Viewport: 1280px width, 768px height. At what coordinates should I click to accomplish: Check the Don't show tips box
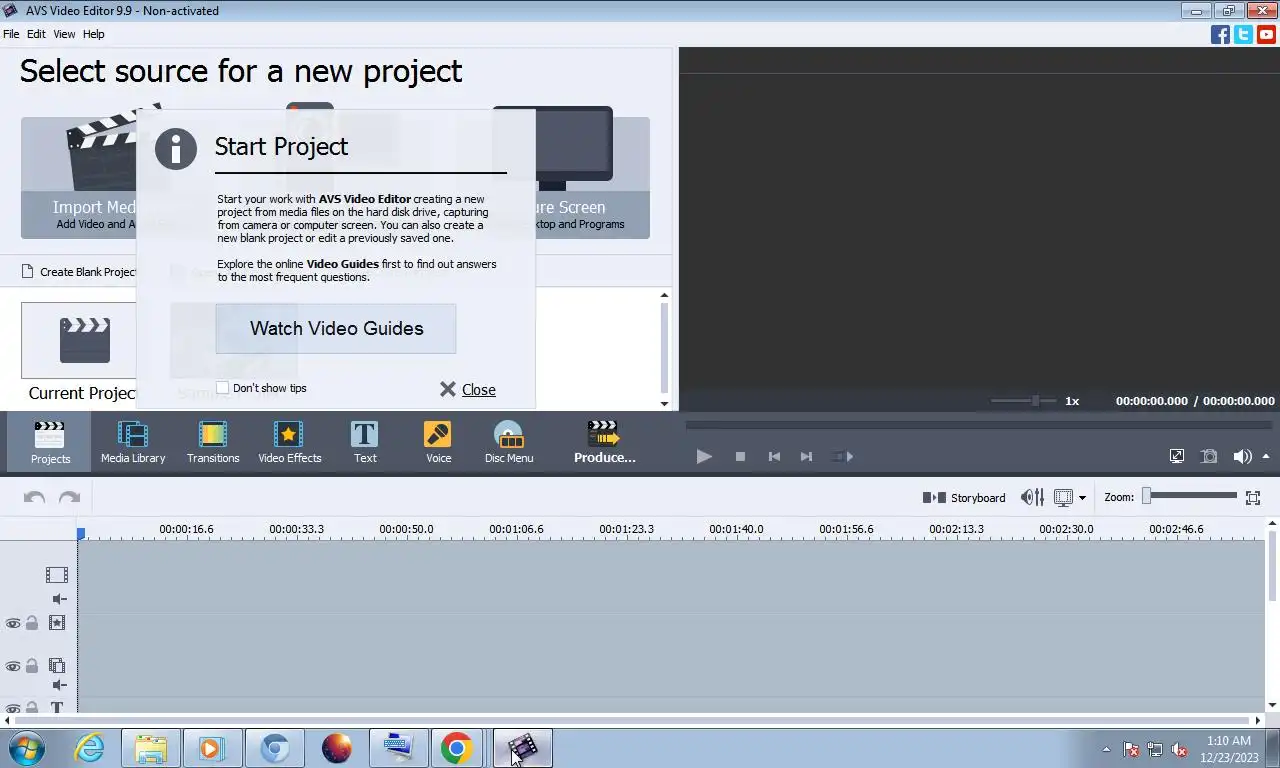(x=222, y=388)
